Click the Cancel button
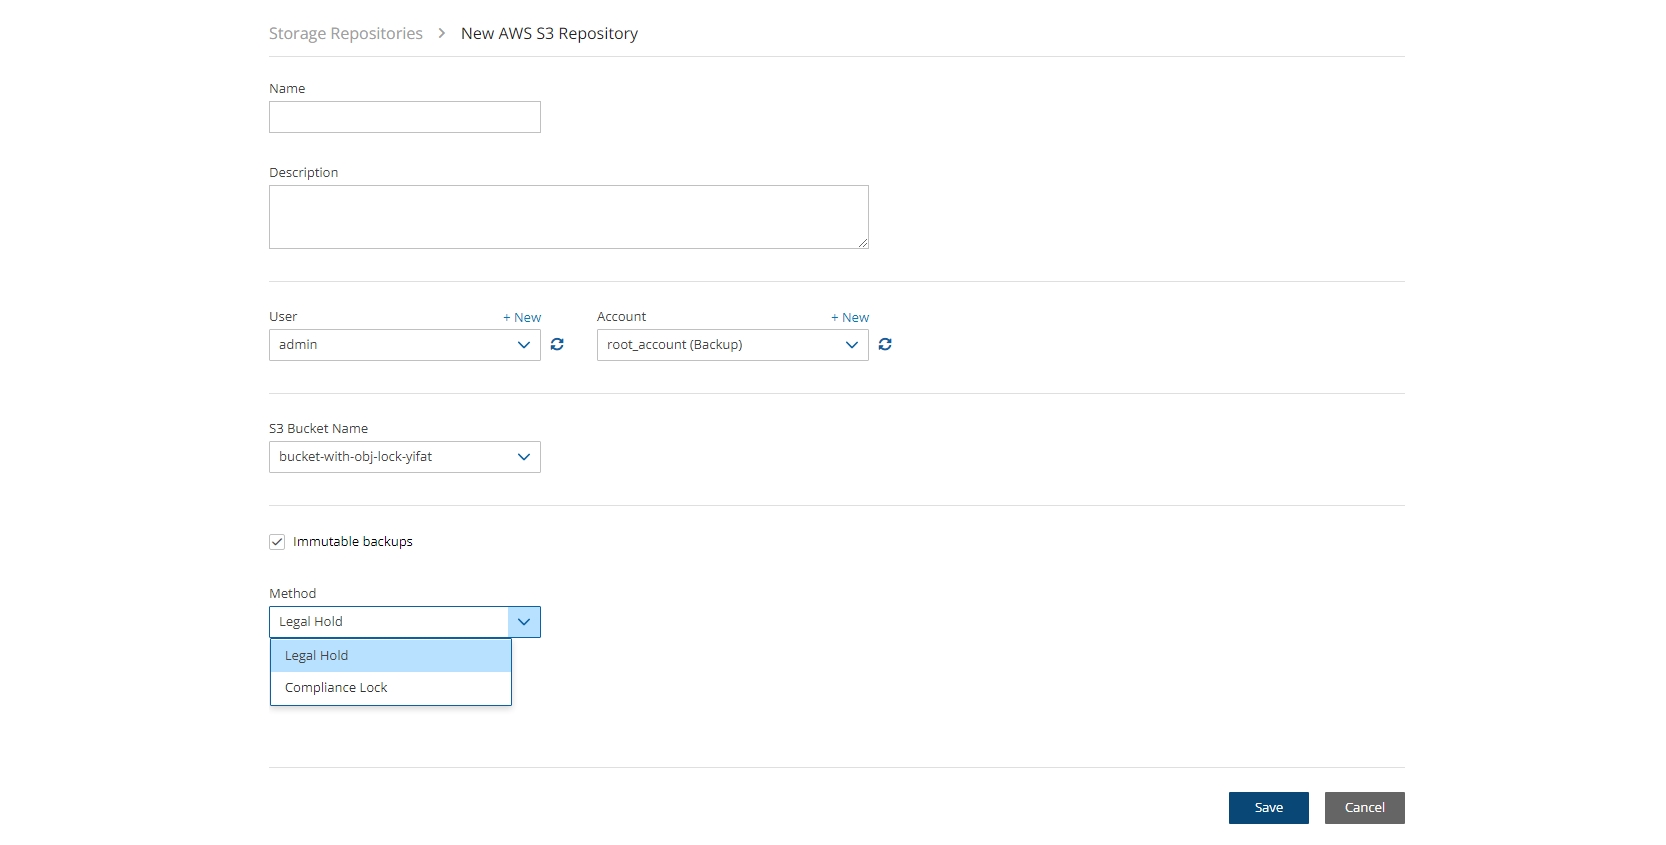This screenshot has height=845, width=1666. pos(1364,808)
